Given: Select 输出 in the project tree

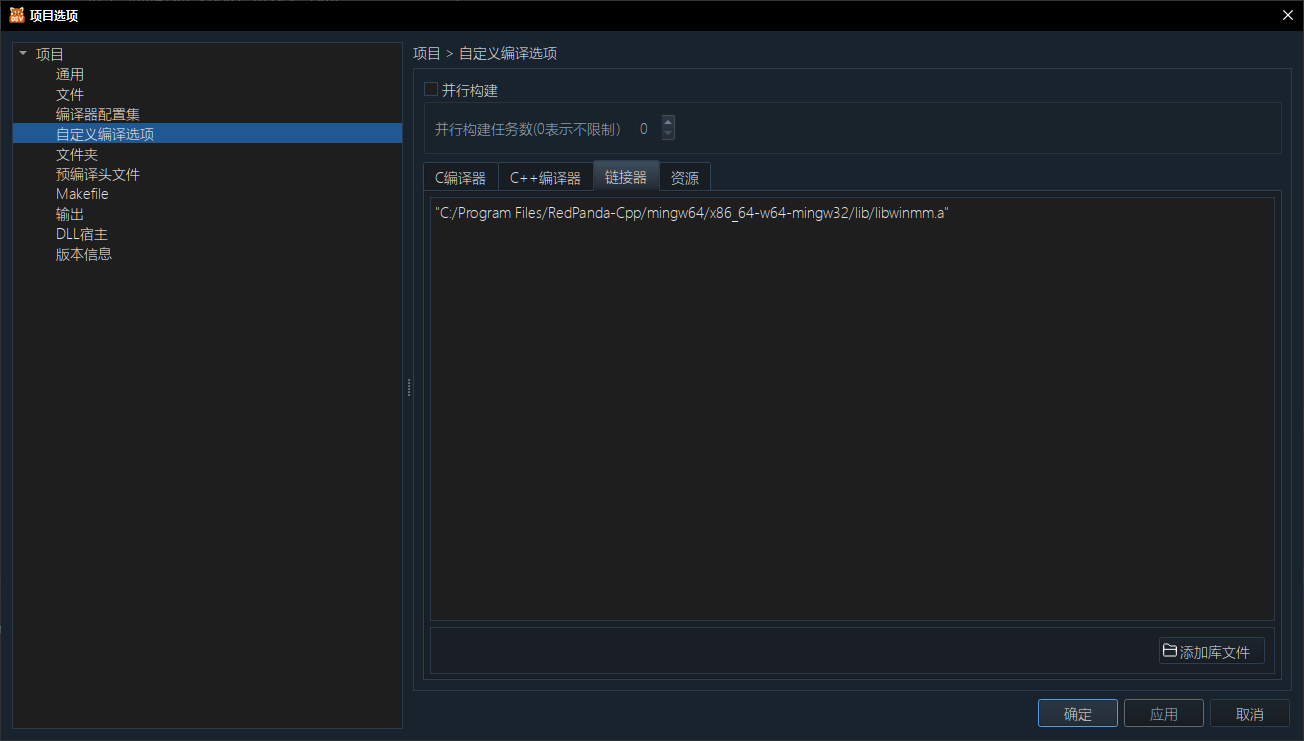Looking at the screenshot, I should point(70,214).
